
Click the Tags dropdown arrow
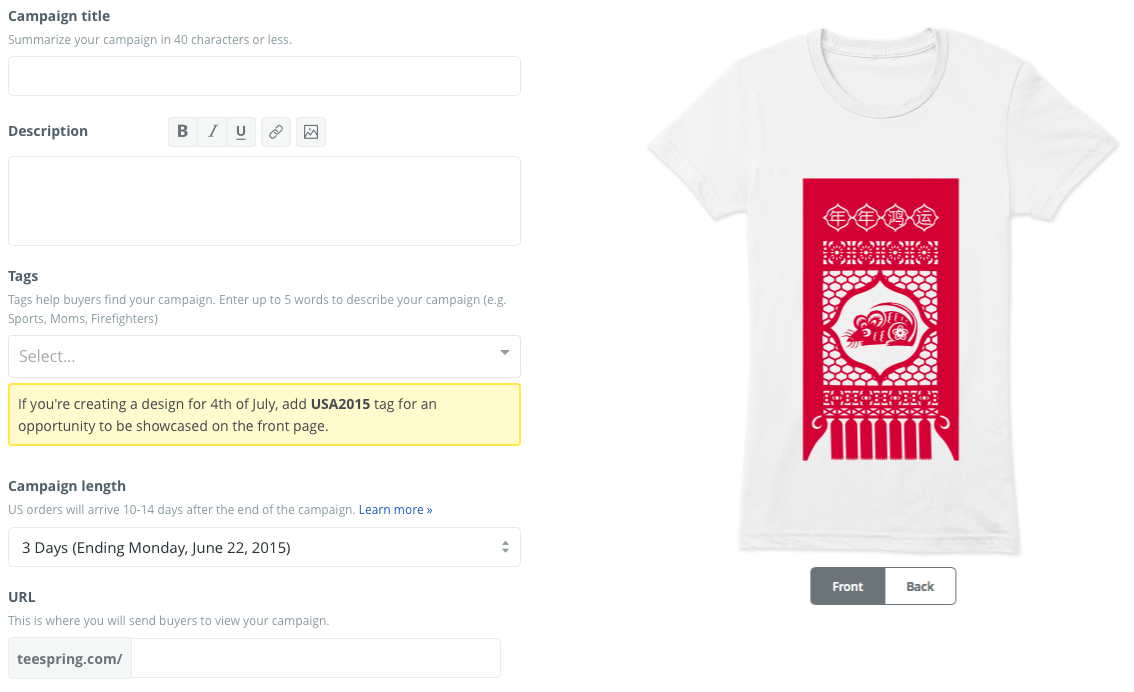coord(504,353)
